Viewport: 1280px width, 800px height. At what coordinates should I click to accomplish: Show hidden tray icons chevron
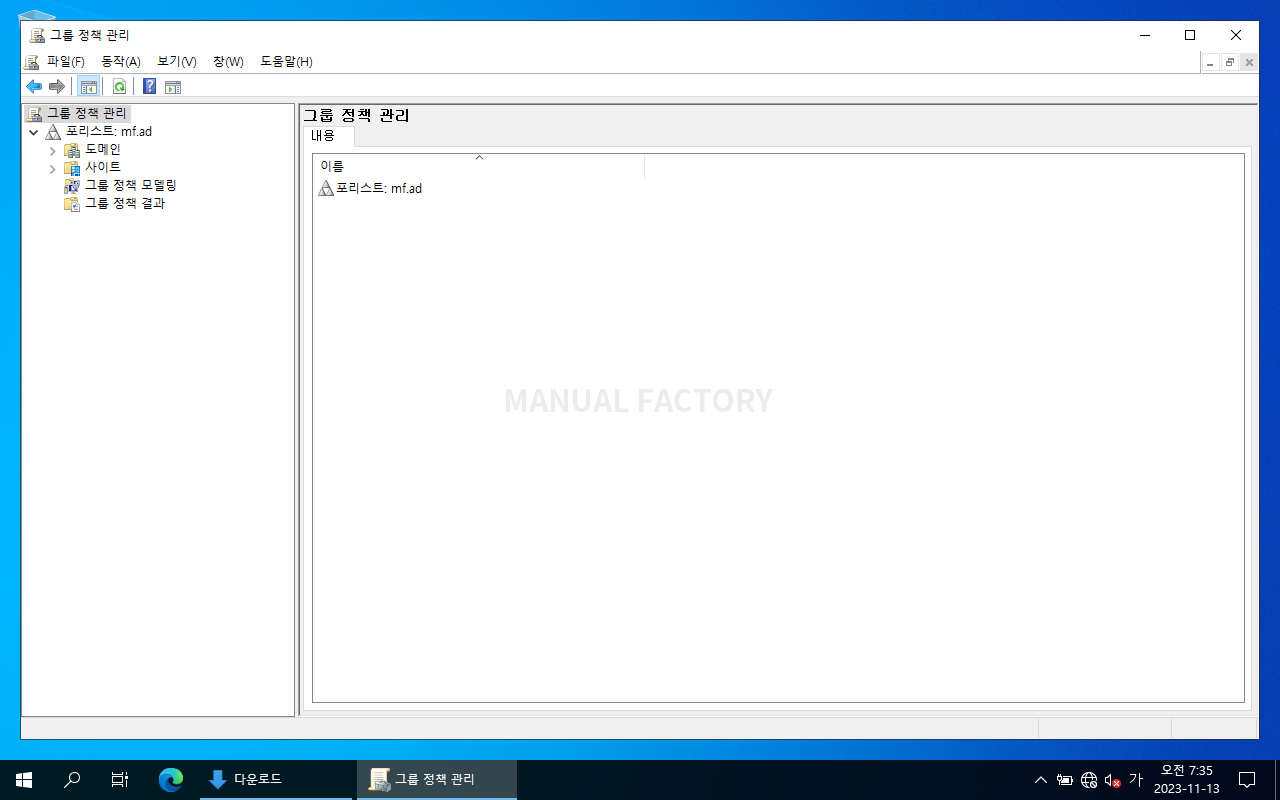click(x=1041, y=780)
